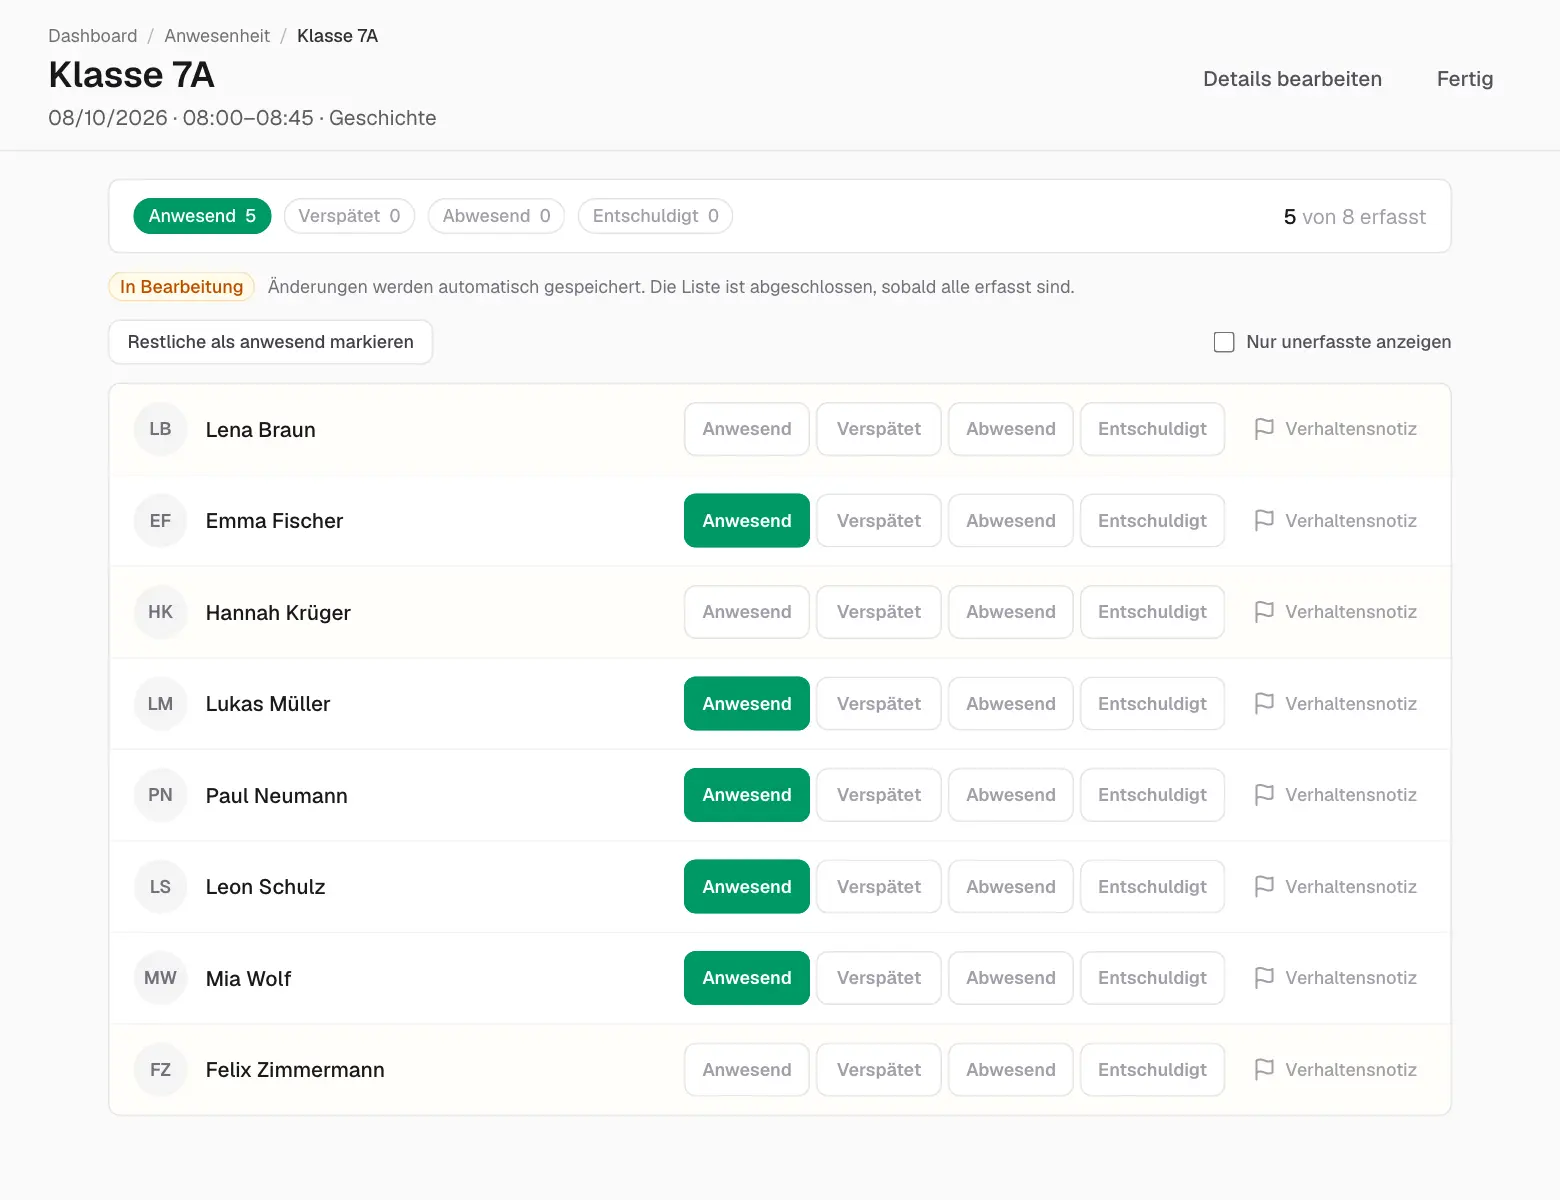Filter by the Entschuldigt 0 status chip
The image size is (1560, 1200).
[x=655, y=216]
